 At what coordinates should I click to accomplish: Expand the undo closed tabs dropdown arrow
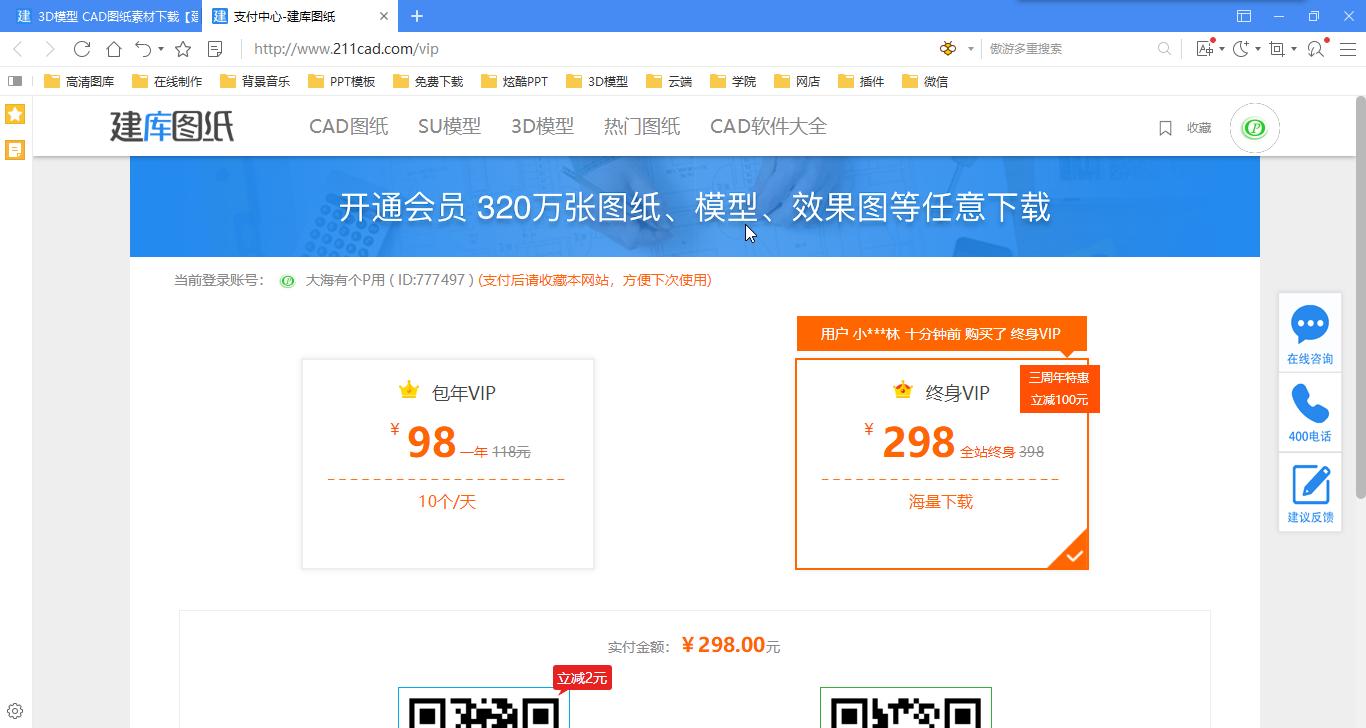pos(161,49)
